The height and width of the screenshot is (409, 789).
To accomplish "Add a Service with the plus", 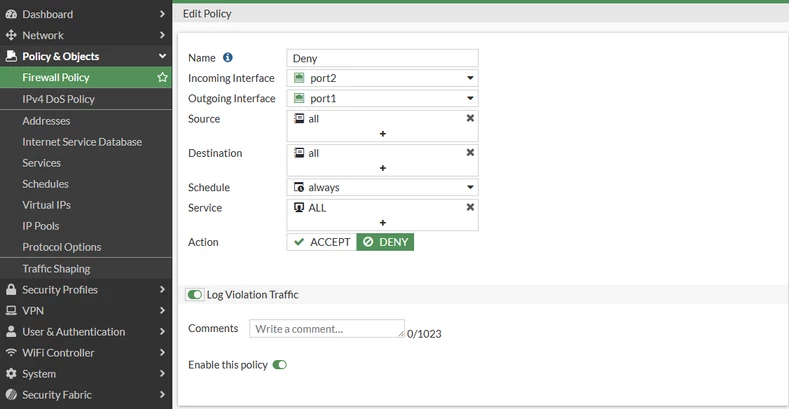I will [382, 223].
